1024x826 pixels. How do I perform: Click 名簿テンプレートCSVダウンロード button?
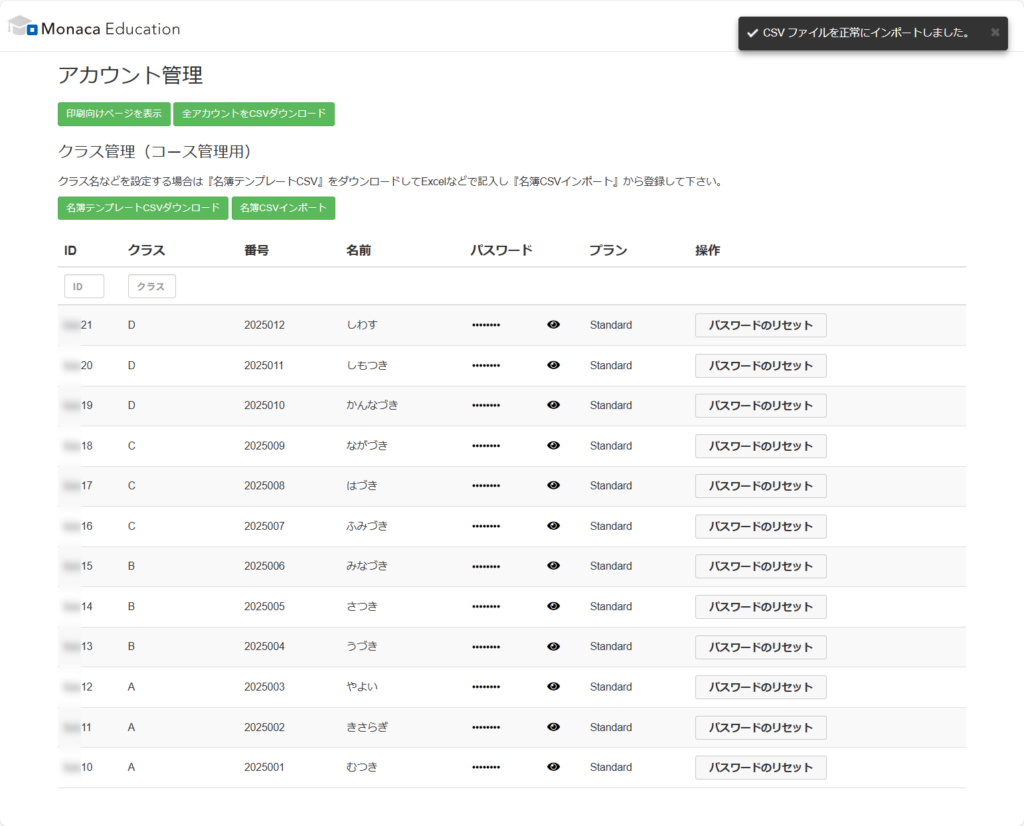(x=143, y=208)
